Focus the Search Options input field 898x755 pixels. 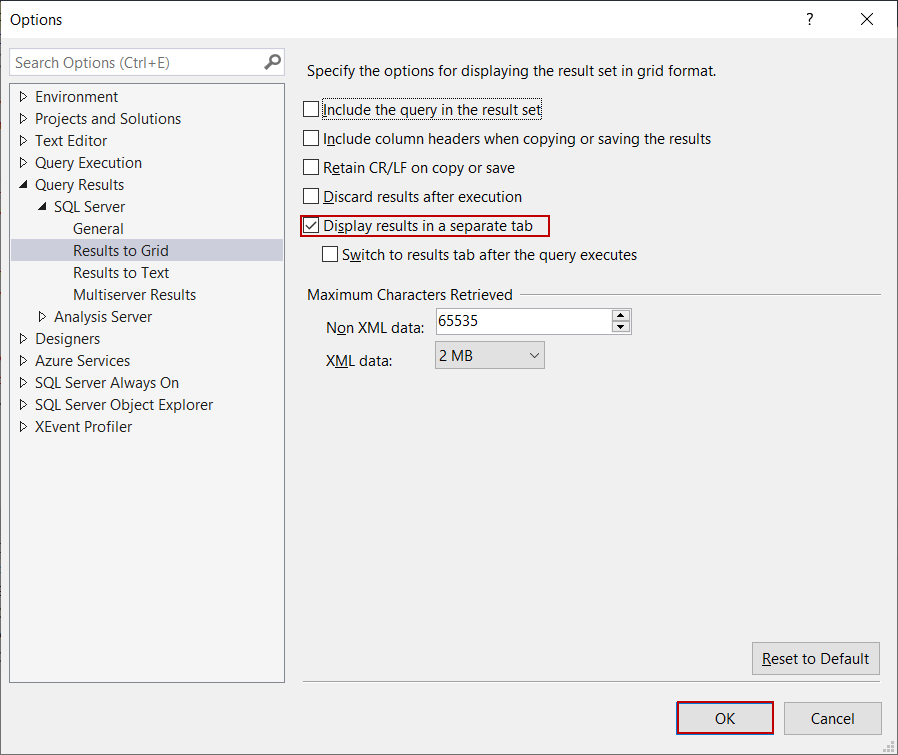coord(135,62)
